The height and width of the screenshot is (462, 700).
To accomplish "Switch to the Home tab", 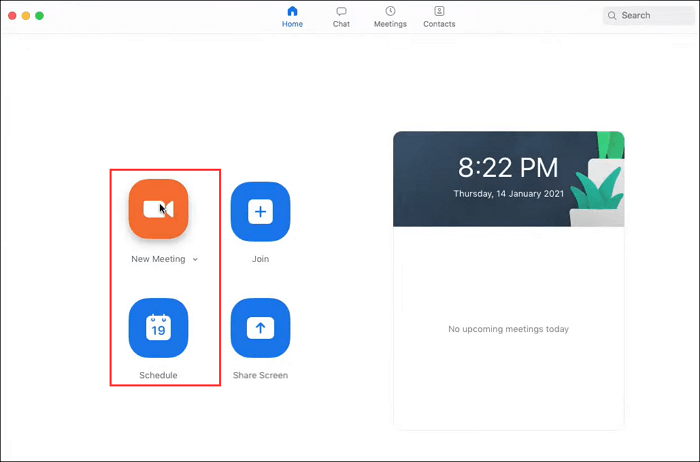I will click(x=292, y=16).
